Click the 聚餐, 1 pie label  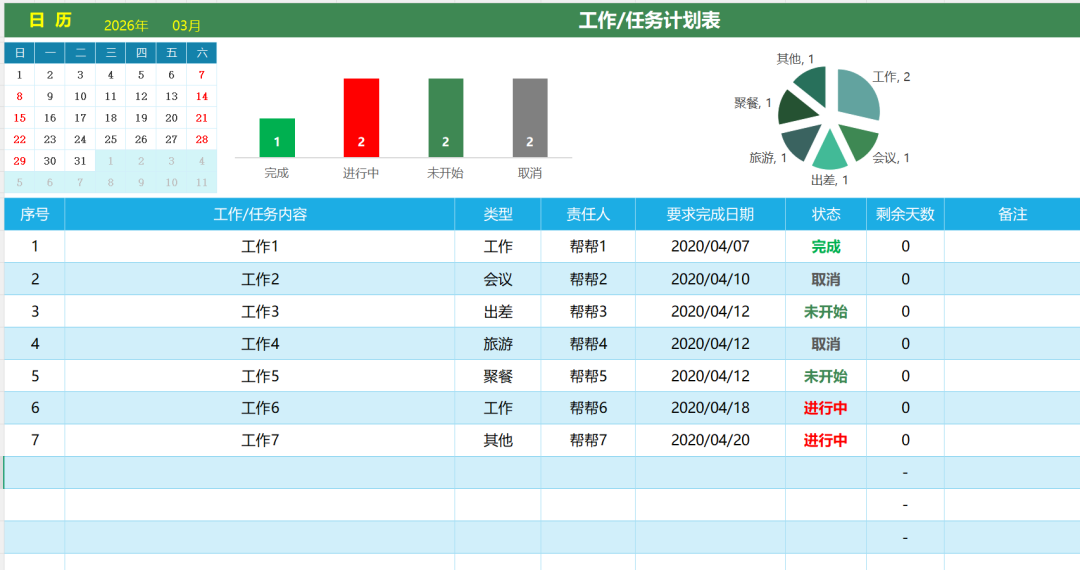(752, 103)
